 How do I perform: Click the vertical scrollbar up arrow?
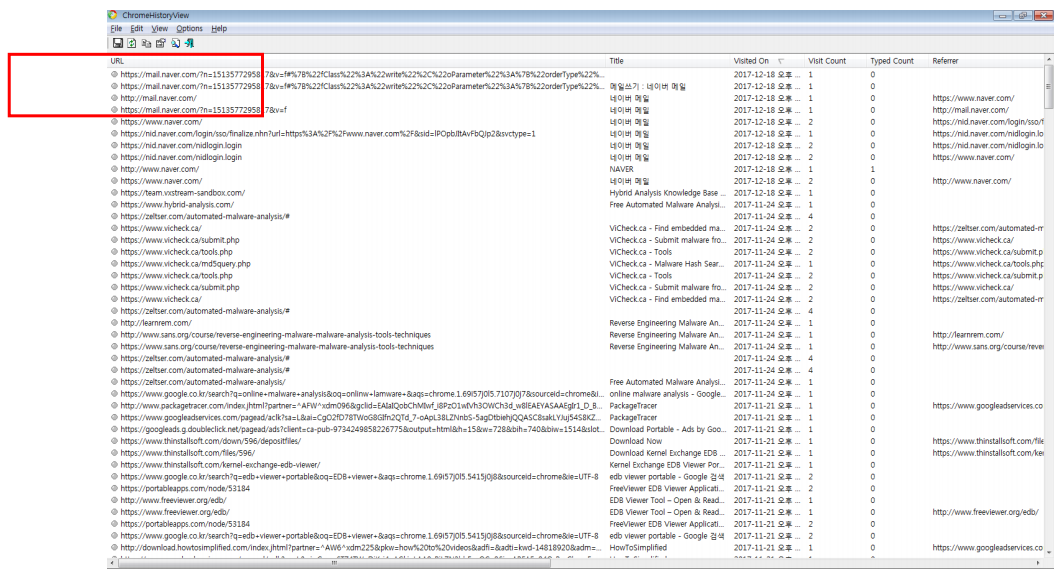click(x=1049, y=61)
